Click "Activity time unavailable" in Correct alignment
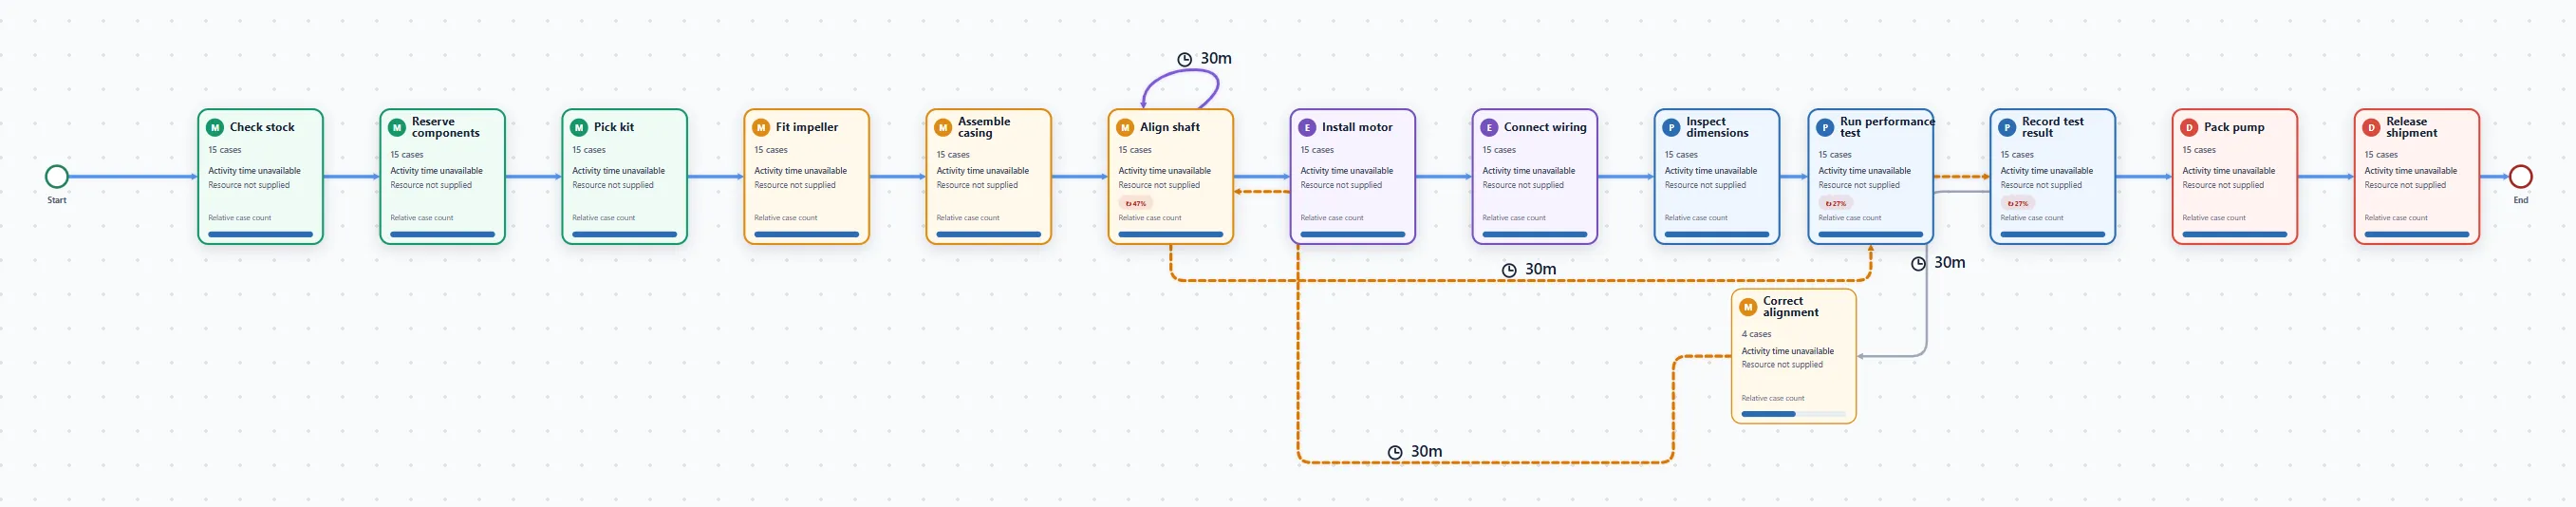 click(x=1787, y=352)
